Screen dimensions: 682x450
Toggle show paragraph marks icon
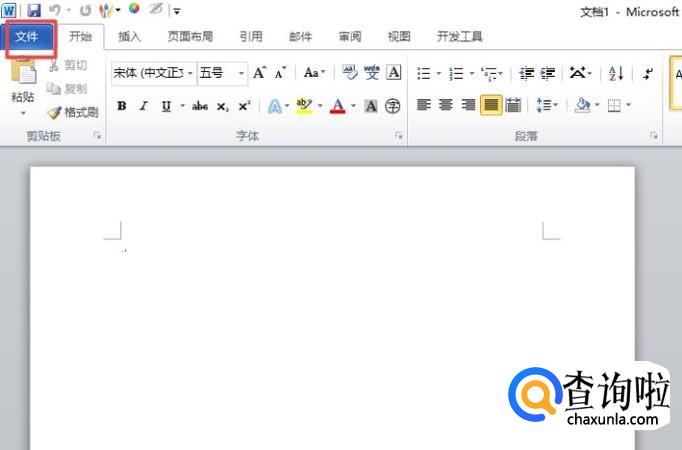point(648,73)
